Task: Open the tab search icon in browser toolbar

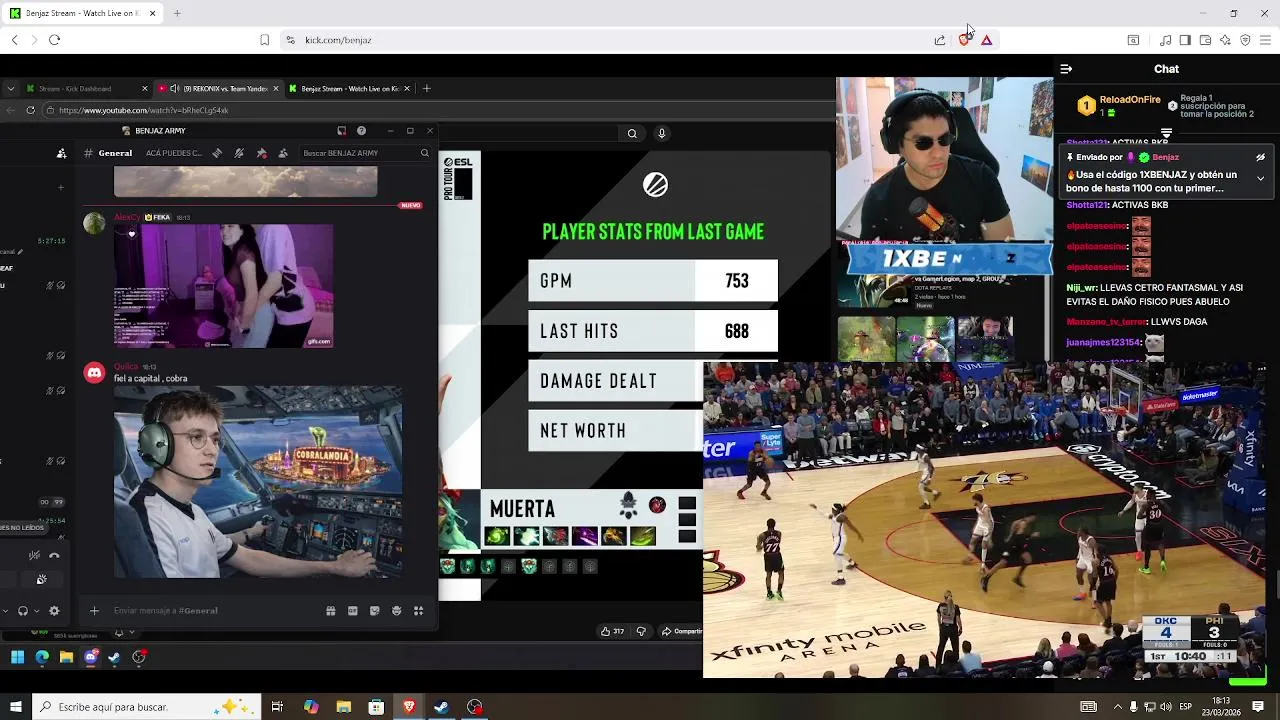Action: coord(1133,40)
